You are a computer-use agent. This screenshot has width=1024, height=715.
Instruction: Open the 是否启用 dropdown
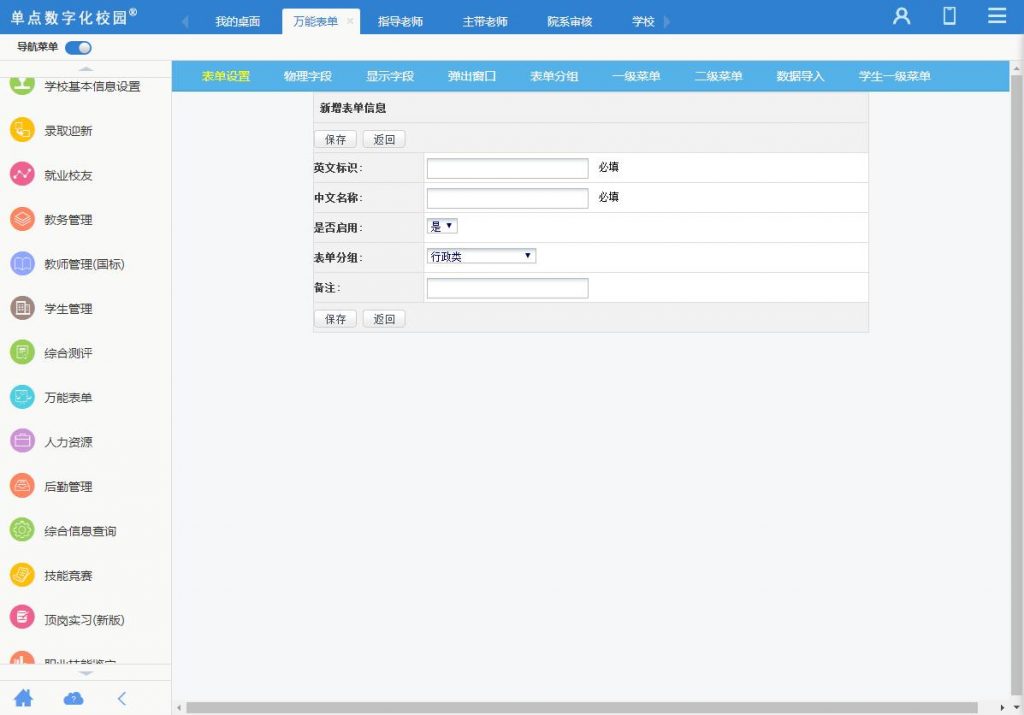[442, 227]
